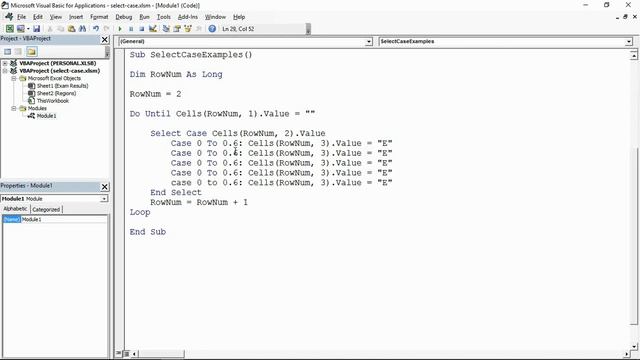Close the Project - VBAProject pane
This screenshot has width=640, height=360.
coord(105,39)
